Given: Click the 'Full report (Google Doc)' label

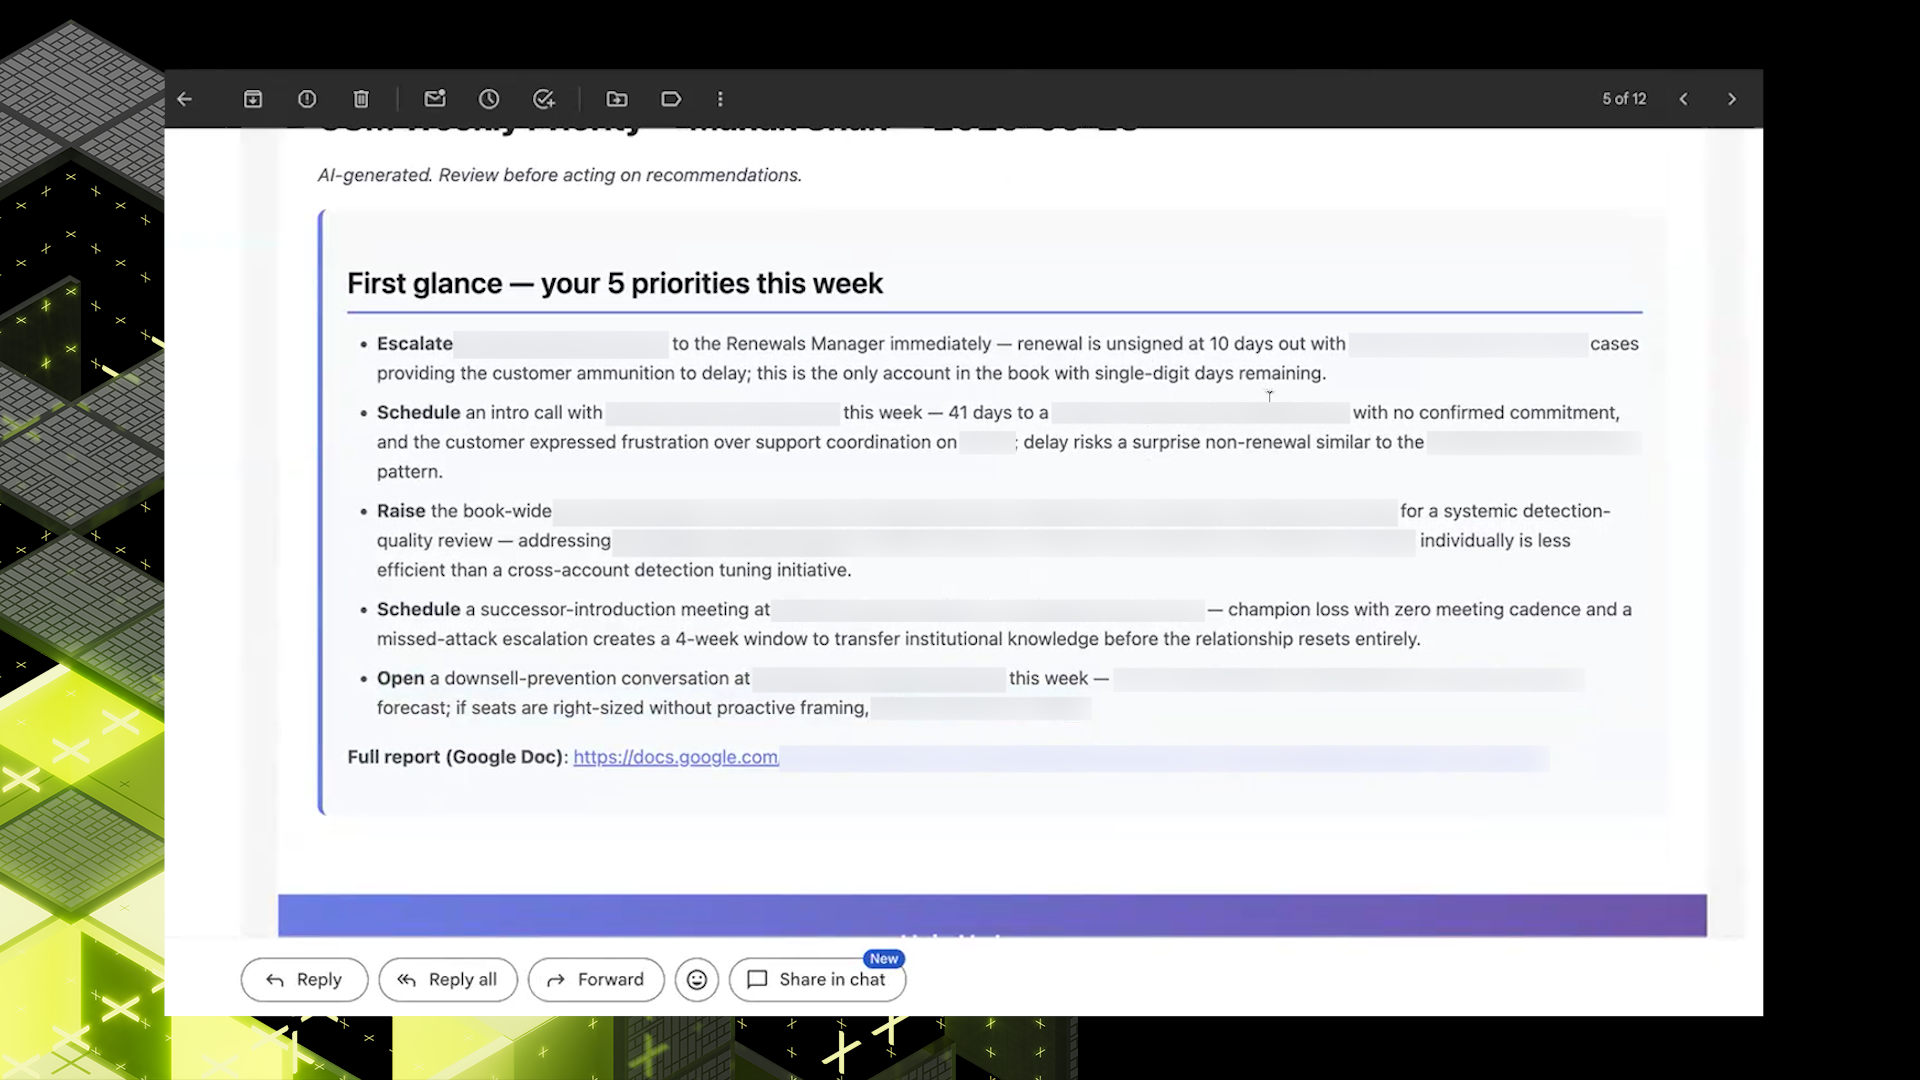Looking at the screenshot, I should click(458, 757).
